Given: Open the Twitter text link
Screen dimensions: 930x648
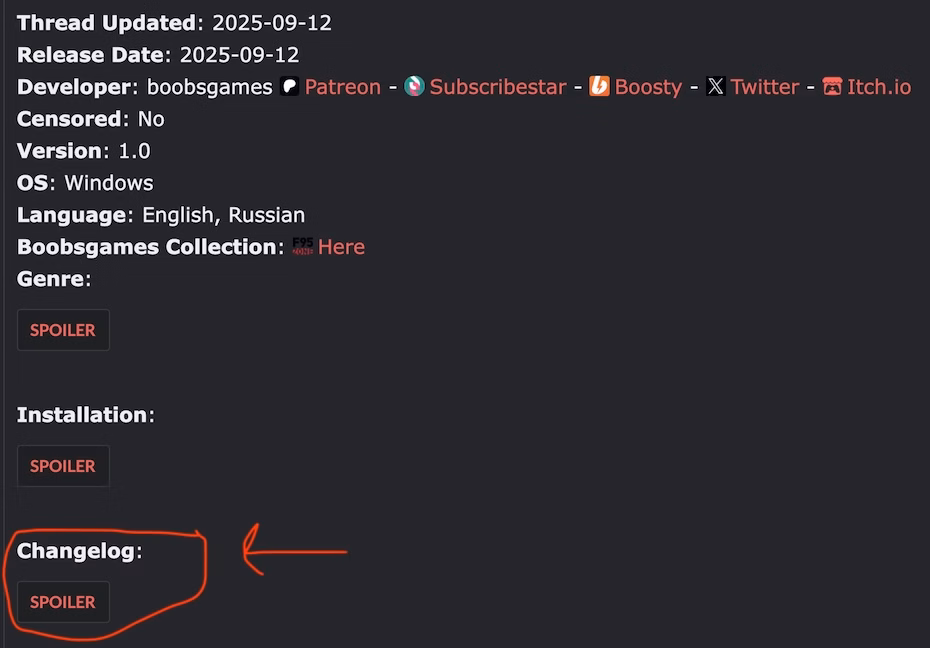Looking at the screenshot, I should [x=764, y=87].
